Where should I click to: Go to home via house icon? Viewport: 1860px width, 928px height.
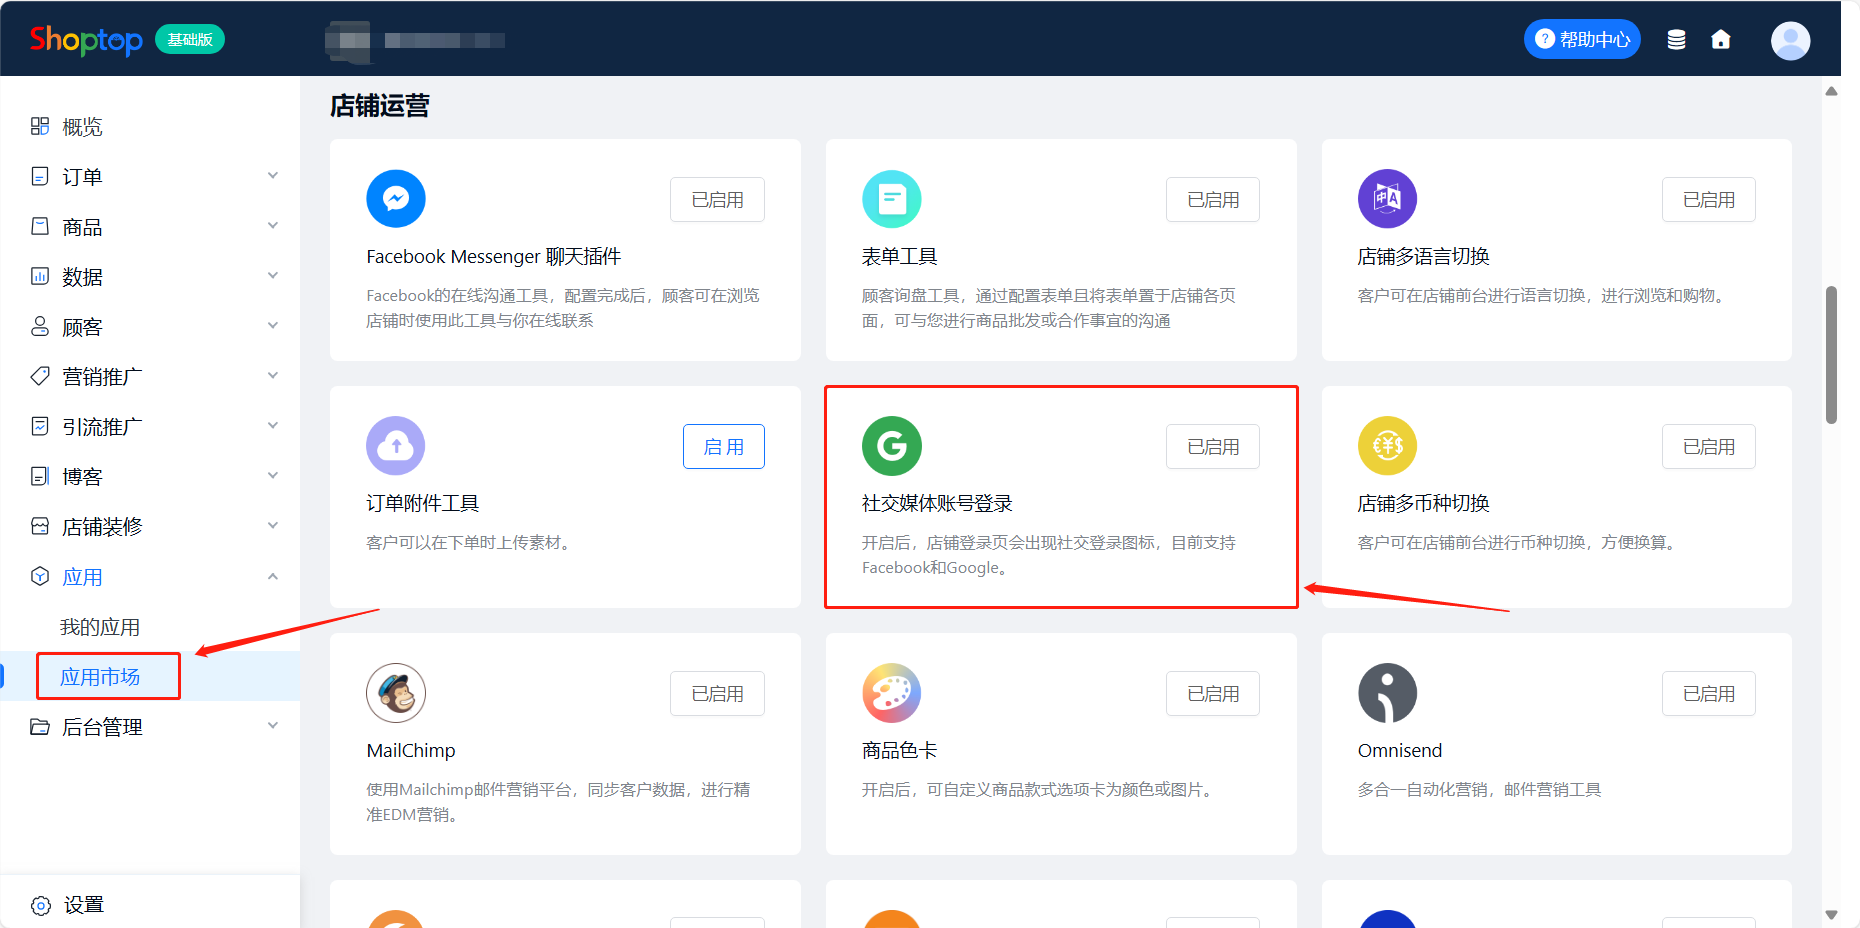(x=1721, y=40)
